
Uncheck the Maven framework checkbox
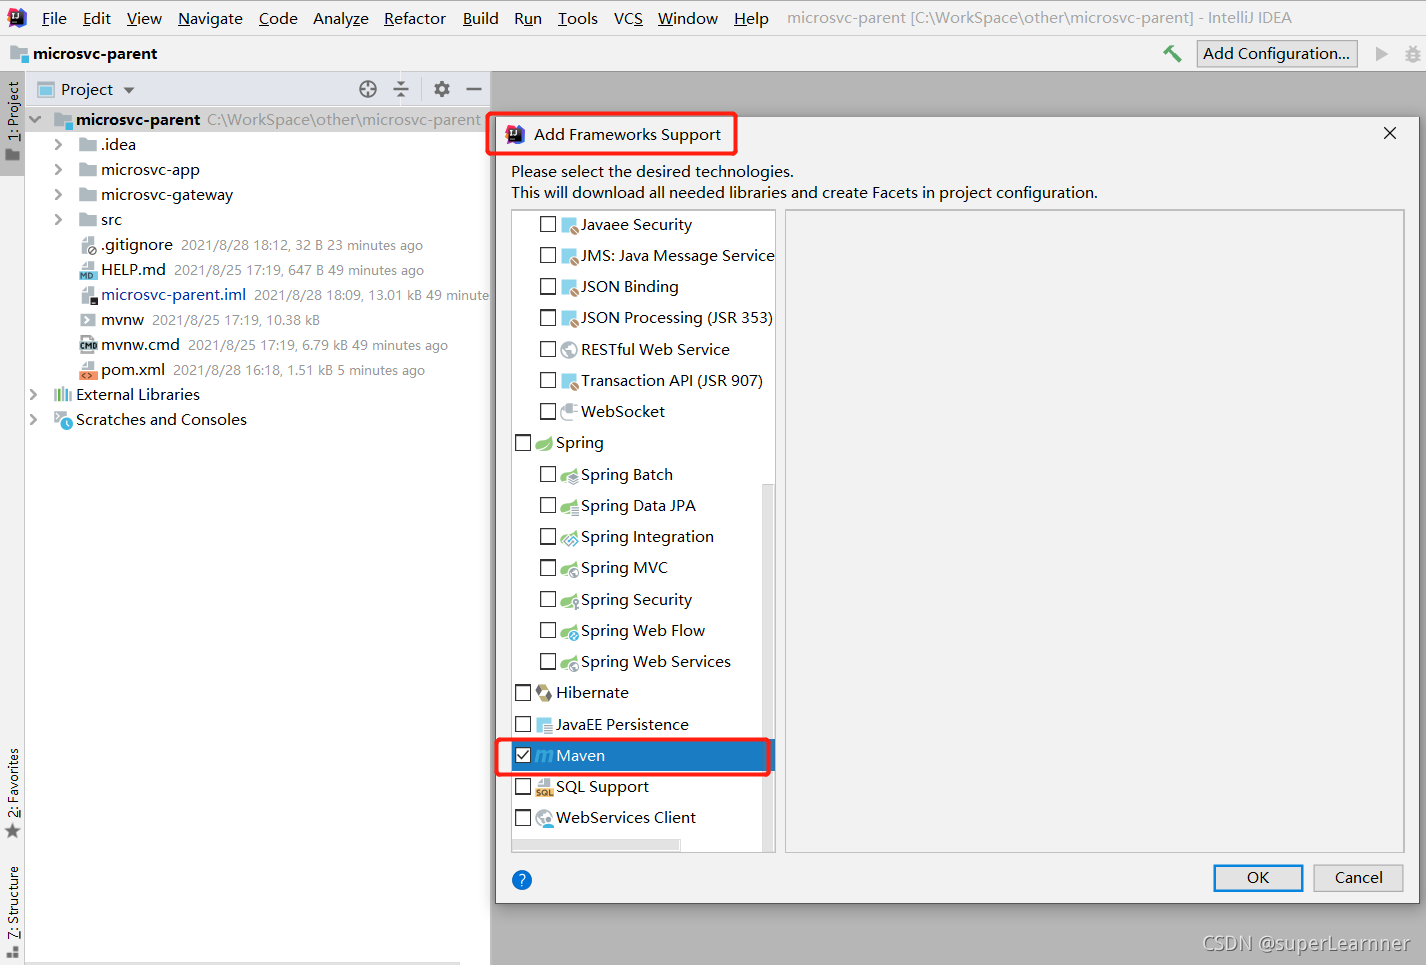[523, 755]
